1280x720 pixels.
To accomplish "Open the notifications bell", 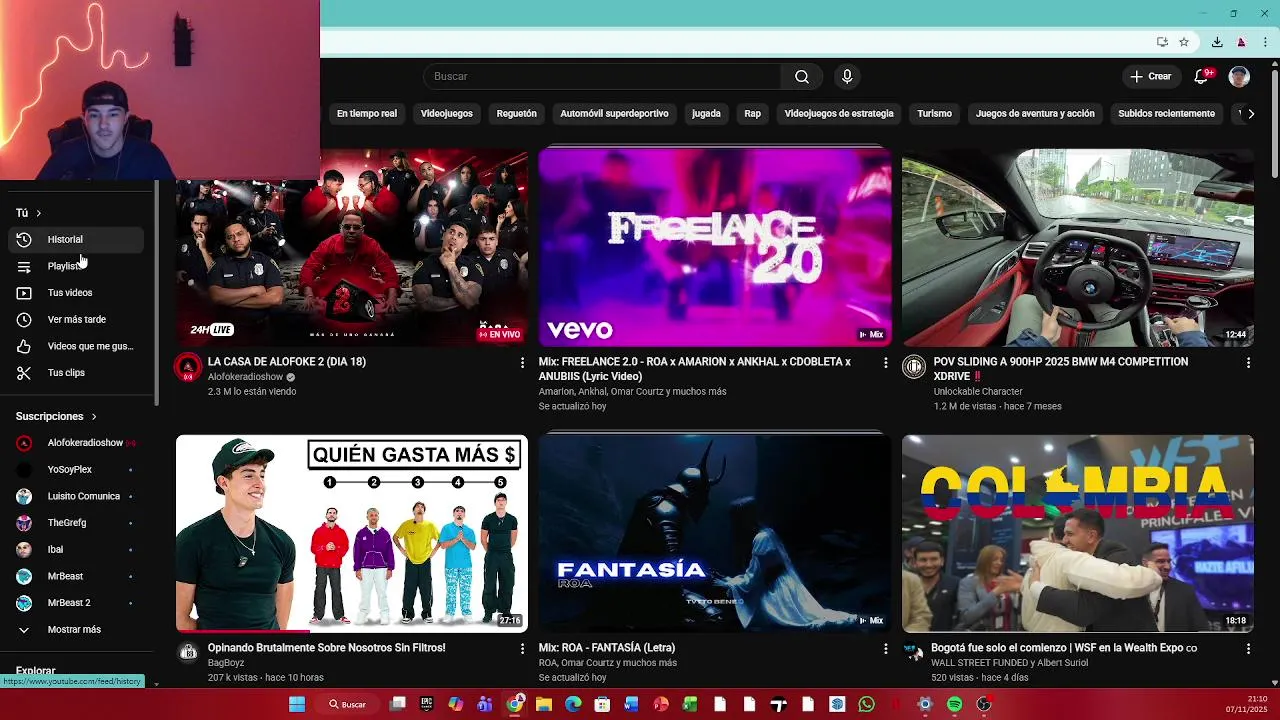I will 1202,77.
